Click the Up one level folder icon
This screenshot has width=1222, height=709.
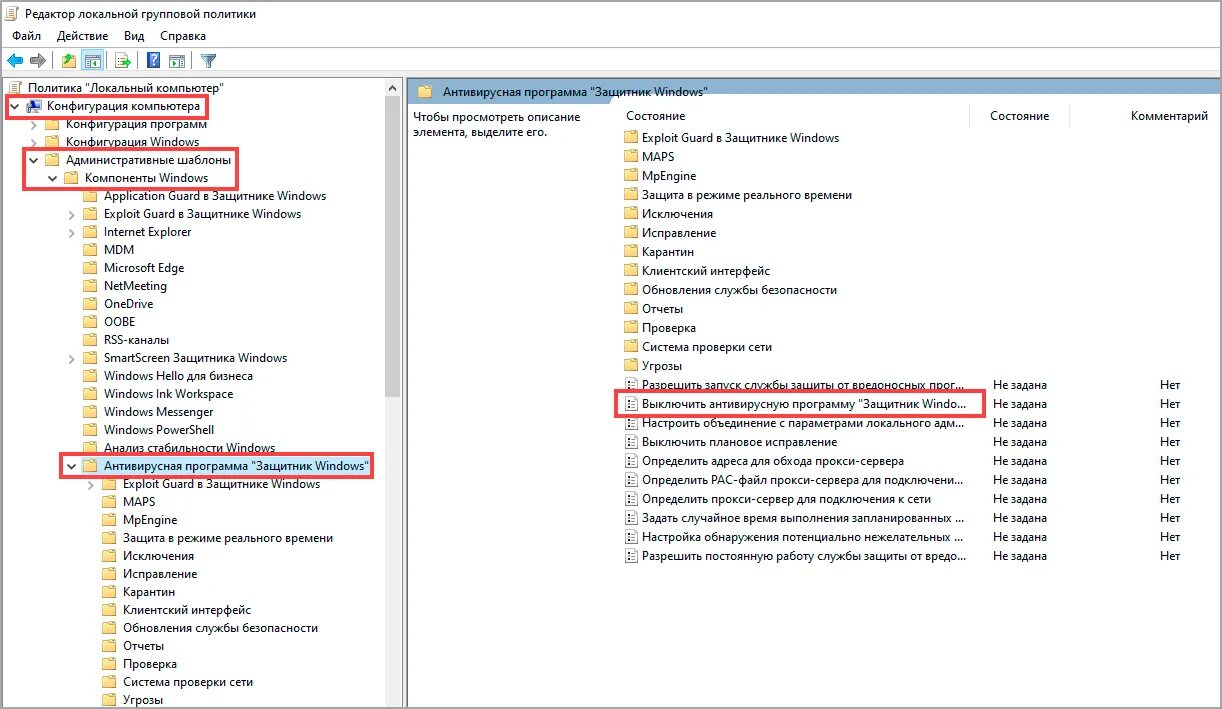[68, 60]
